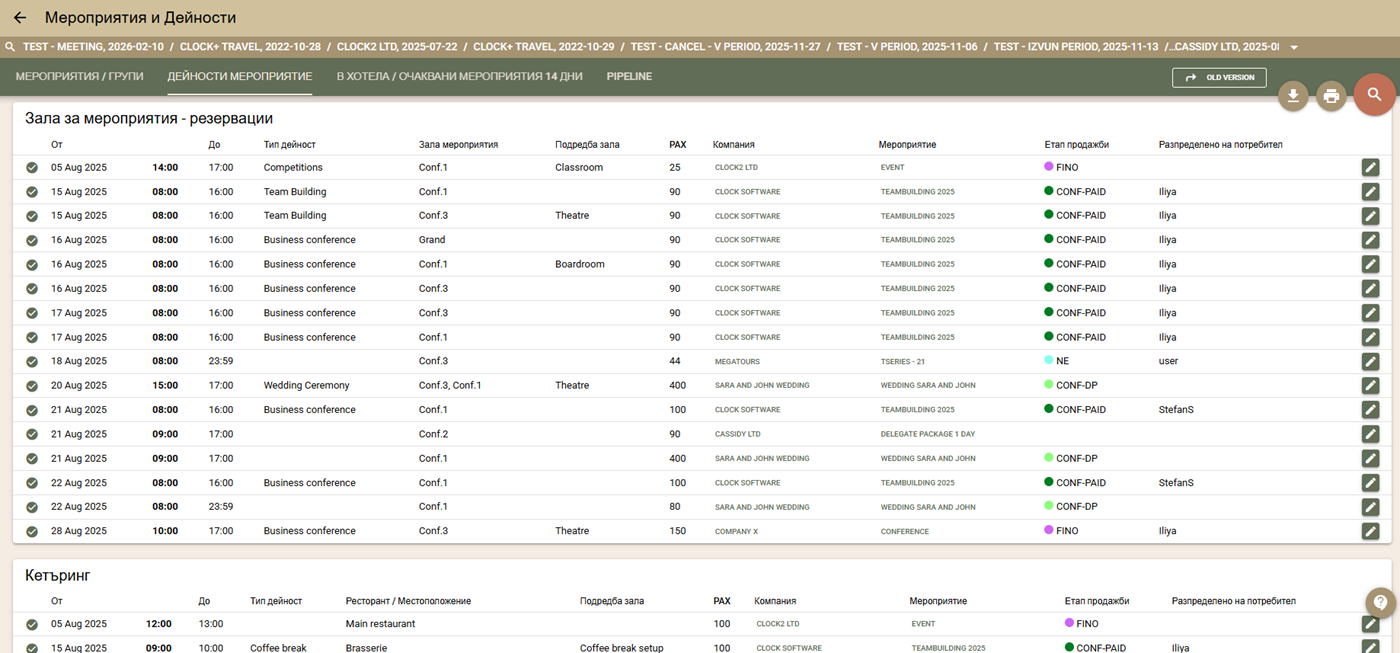Click the Grand hall cell

coord(432,240)
